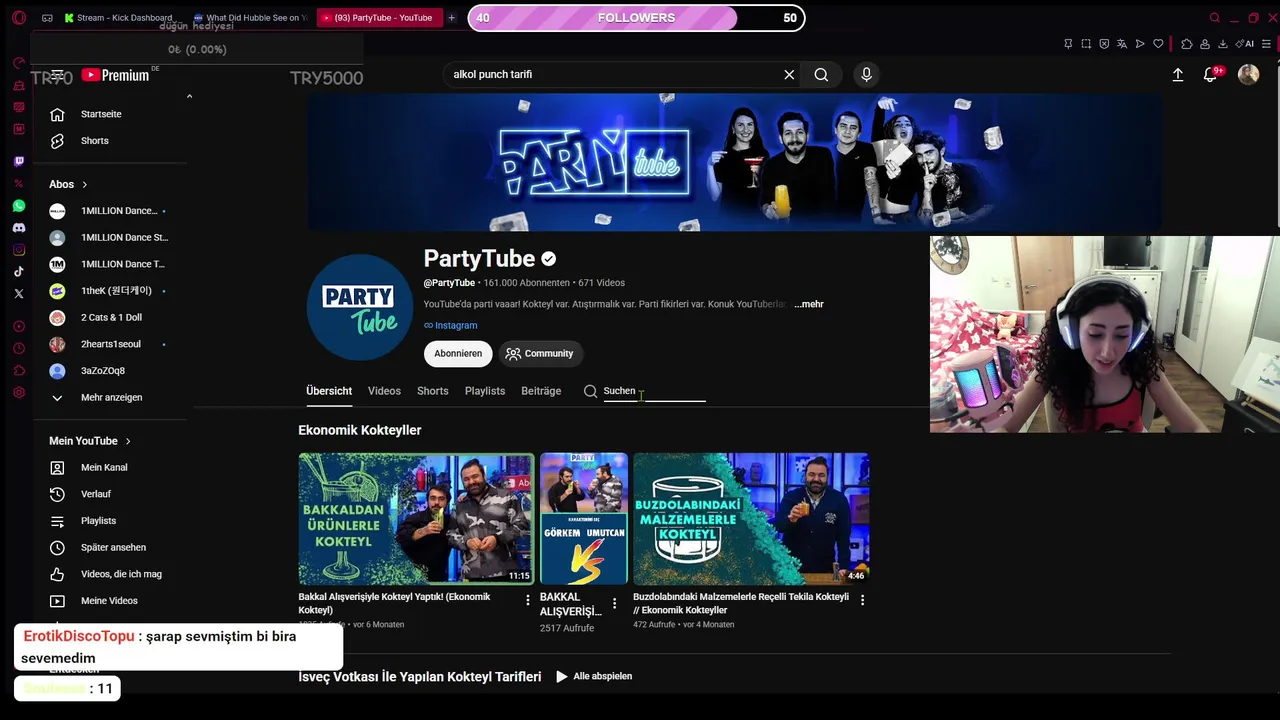Viewport: 1280px width, 720px height.
Task: Expand Mehr anzeigen in subscriptions
Action: (x=110, y=397)
